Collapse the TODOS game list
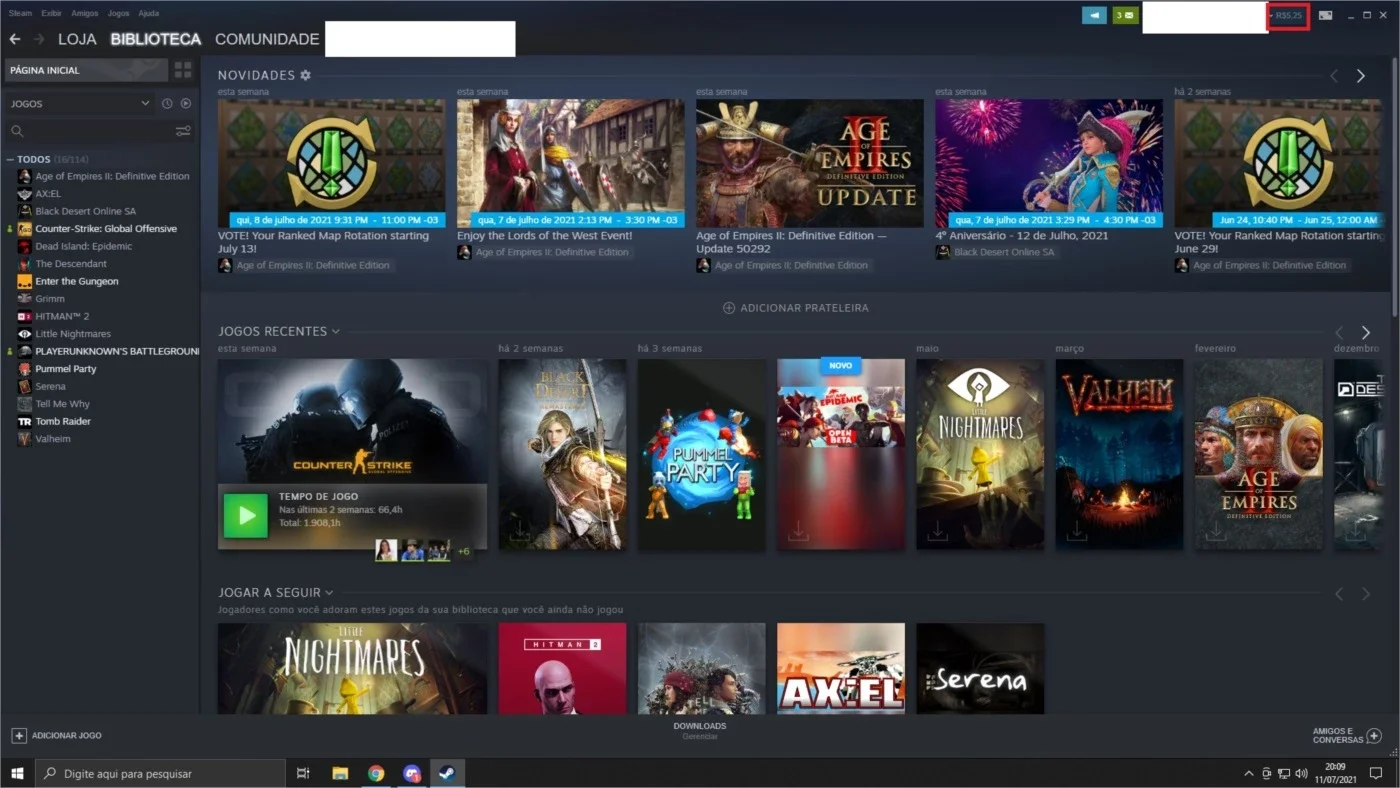 (x=10, y=159)
